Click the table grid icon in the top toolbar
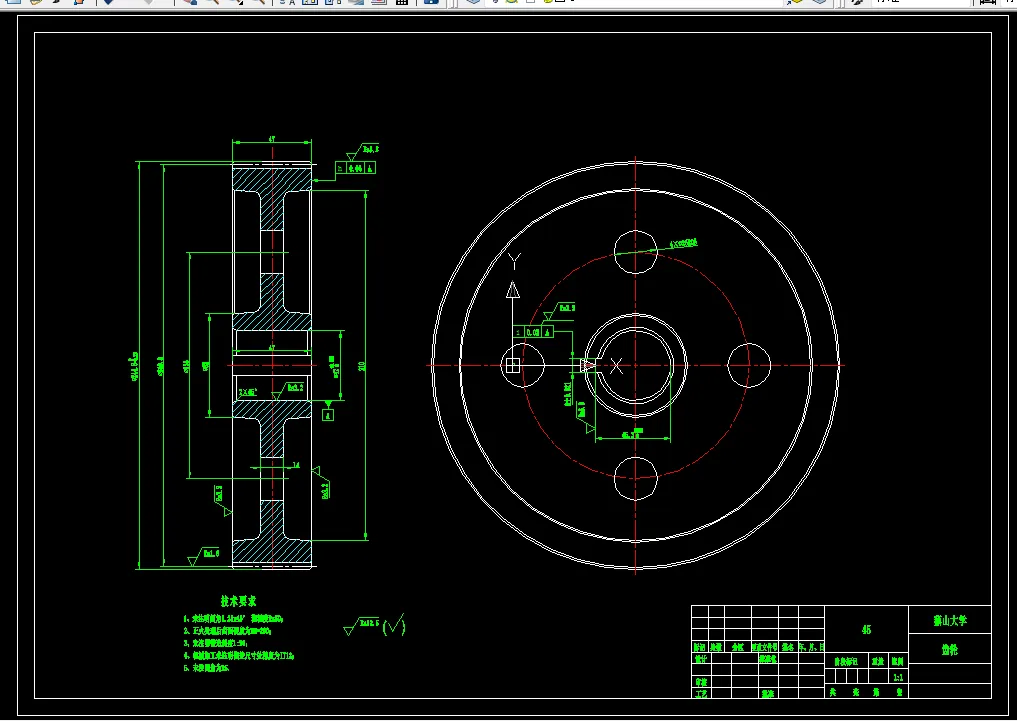The width and height of the screenshot is (1017, 721). [x=402, y=2]
